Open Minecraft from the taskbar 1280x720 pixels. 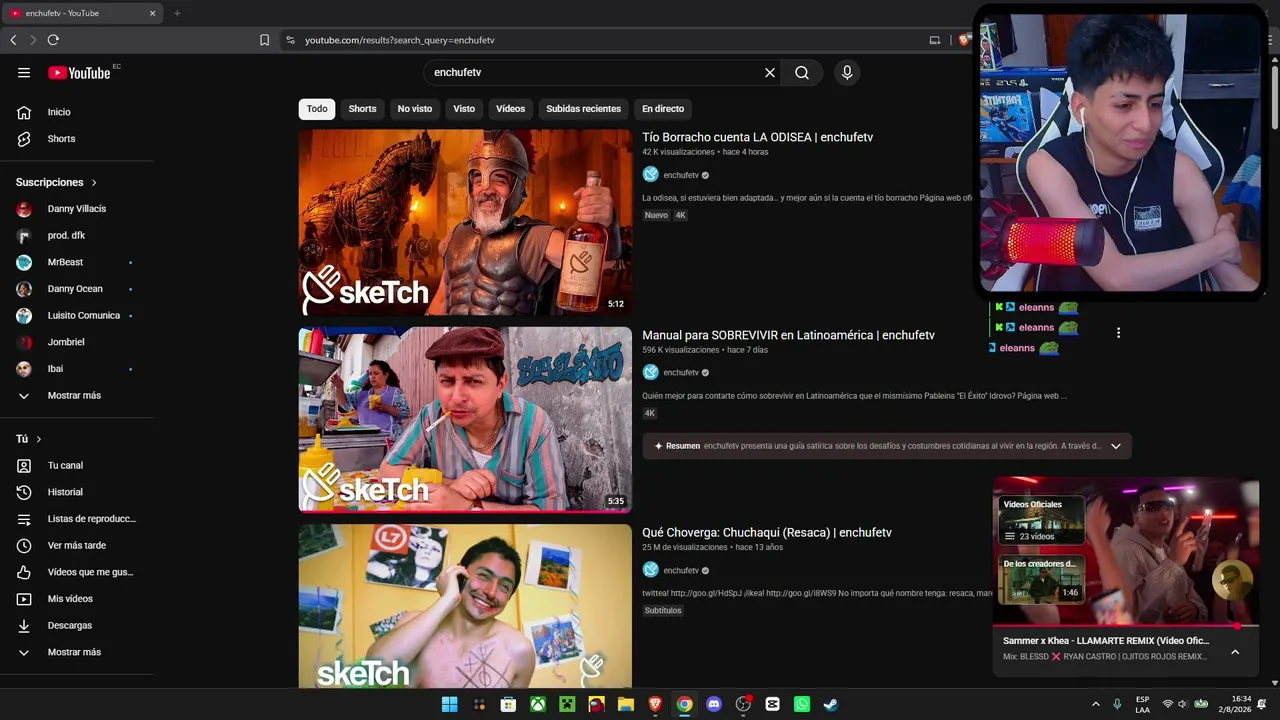[x=567, y=704]
